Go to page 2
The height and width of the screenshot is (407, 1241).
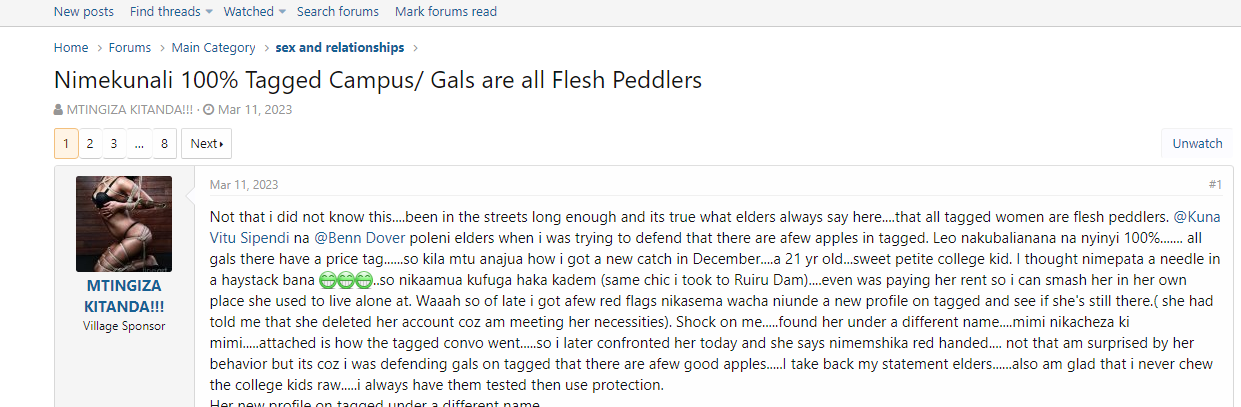tap(90, 144)
